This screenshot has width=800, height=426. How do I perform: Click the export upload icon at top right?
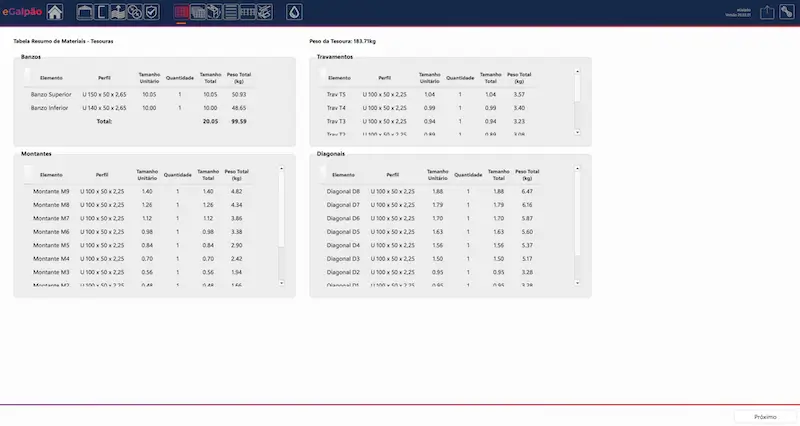pos(767,12)
